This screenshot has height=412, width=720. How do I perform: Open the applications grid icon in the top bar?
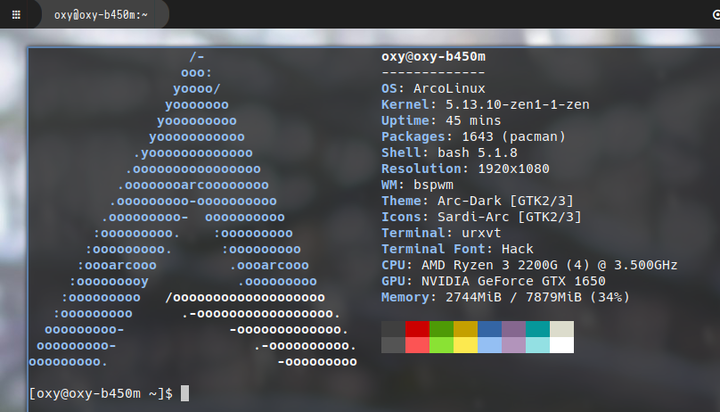[16, 15]
